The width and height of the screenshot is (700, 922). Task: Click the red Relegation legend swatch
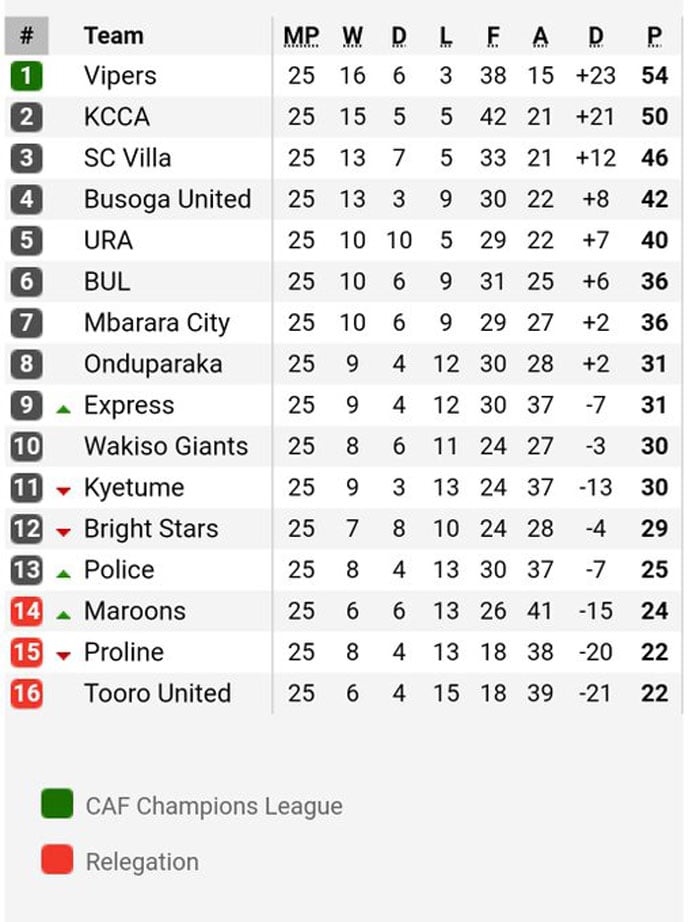click(57, 860)
